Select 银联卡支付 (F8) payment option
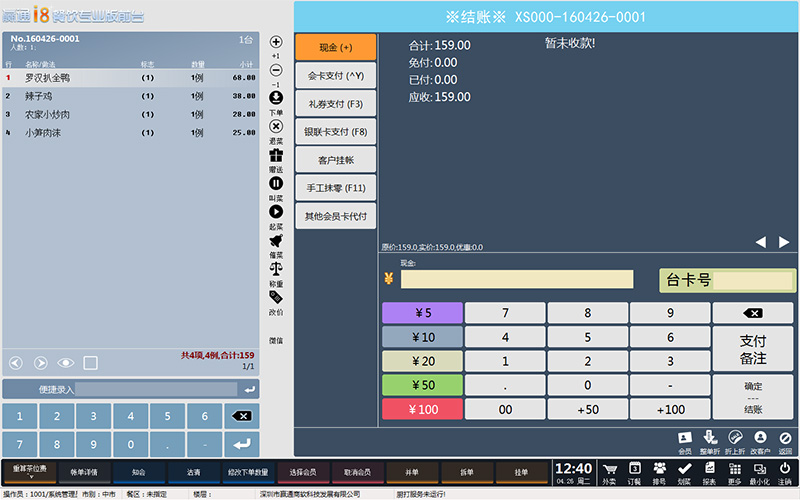Image resolution: width=800 pixels, height=500 pixels. click(335, 132)
